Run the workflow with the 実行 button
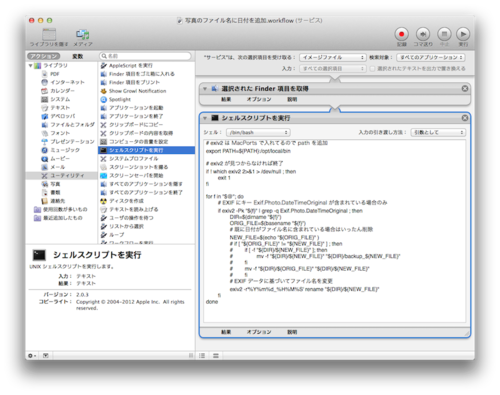The image size is (500, 395). (463, 34)
